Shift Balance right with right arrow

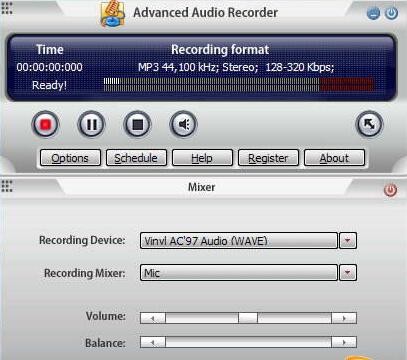344,342
